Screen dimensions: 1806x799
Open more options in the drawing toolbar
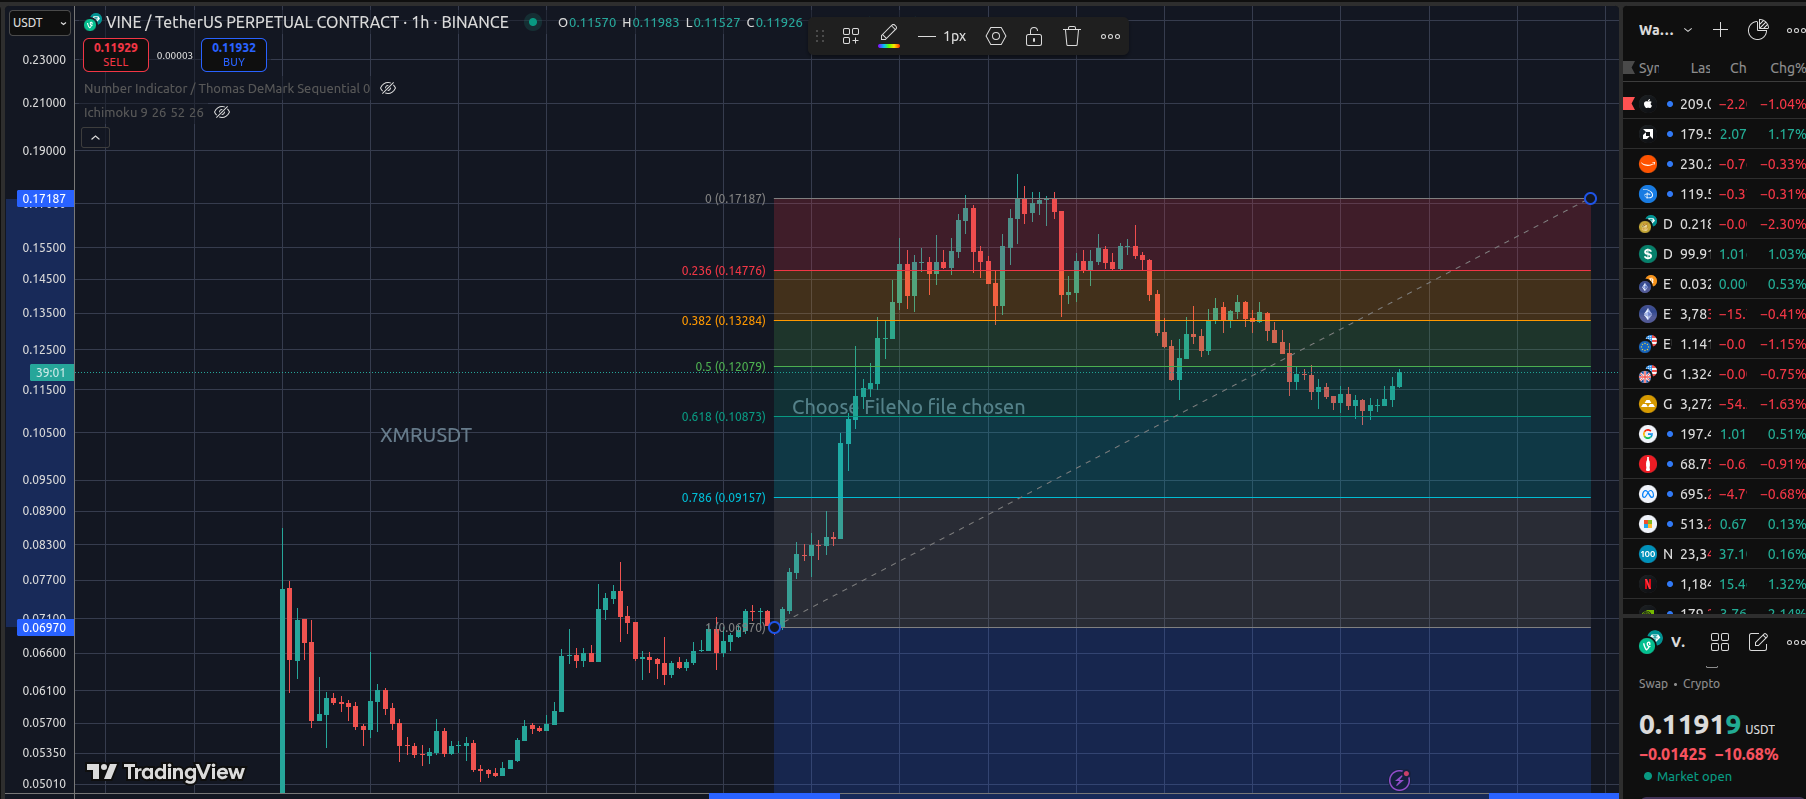1110,36
